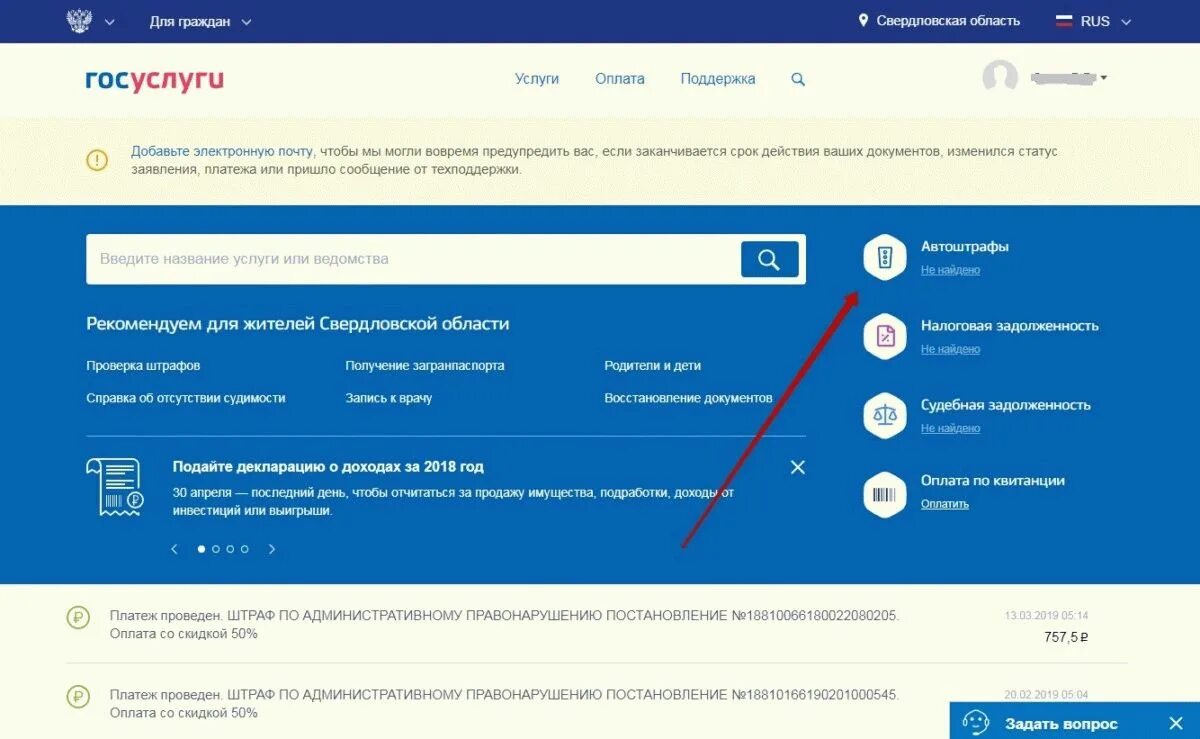Click 'Не найдено' under Налоговая задолженность
The width and height of the screenshot is (1200, 739).
(950, 349)
